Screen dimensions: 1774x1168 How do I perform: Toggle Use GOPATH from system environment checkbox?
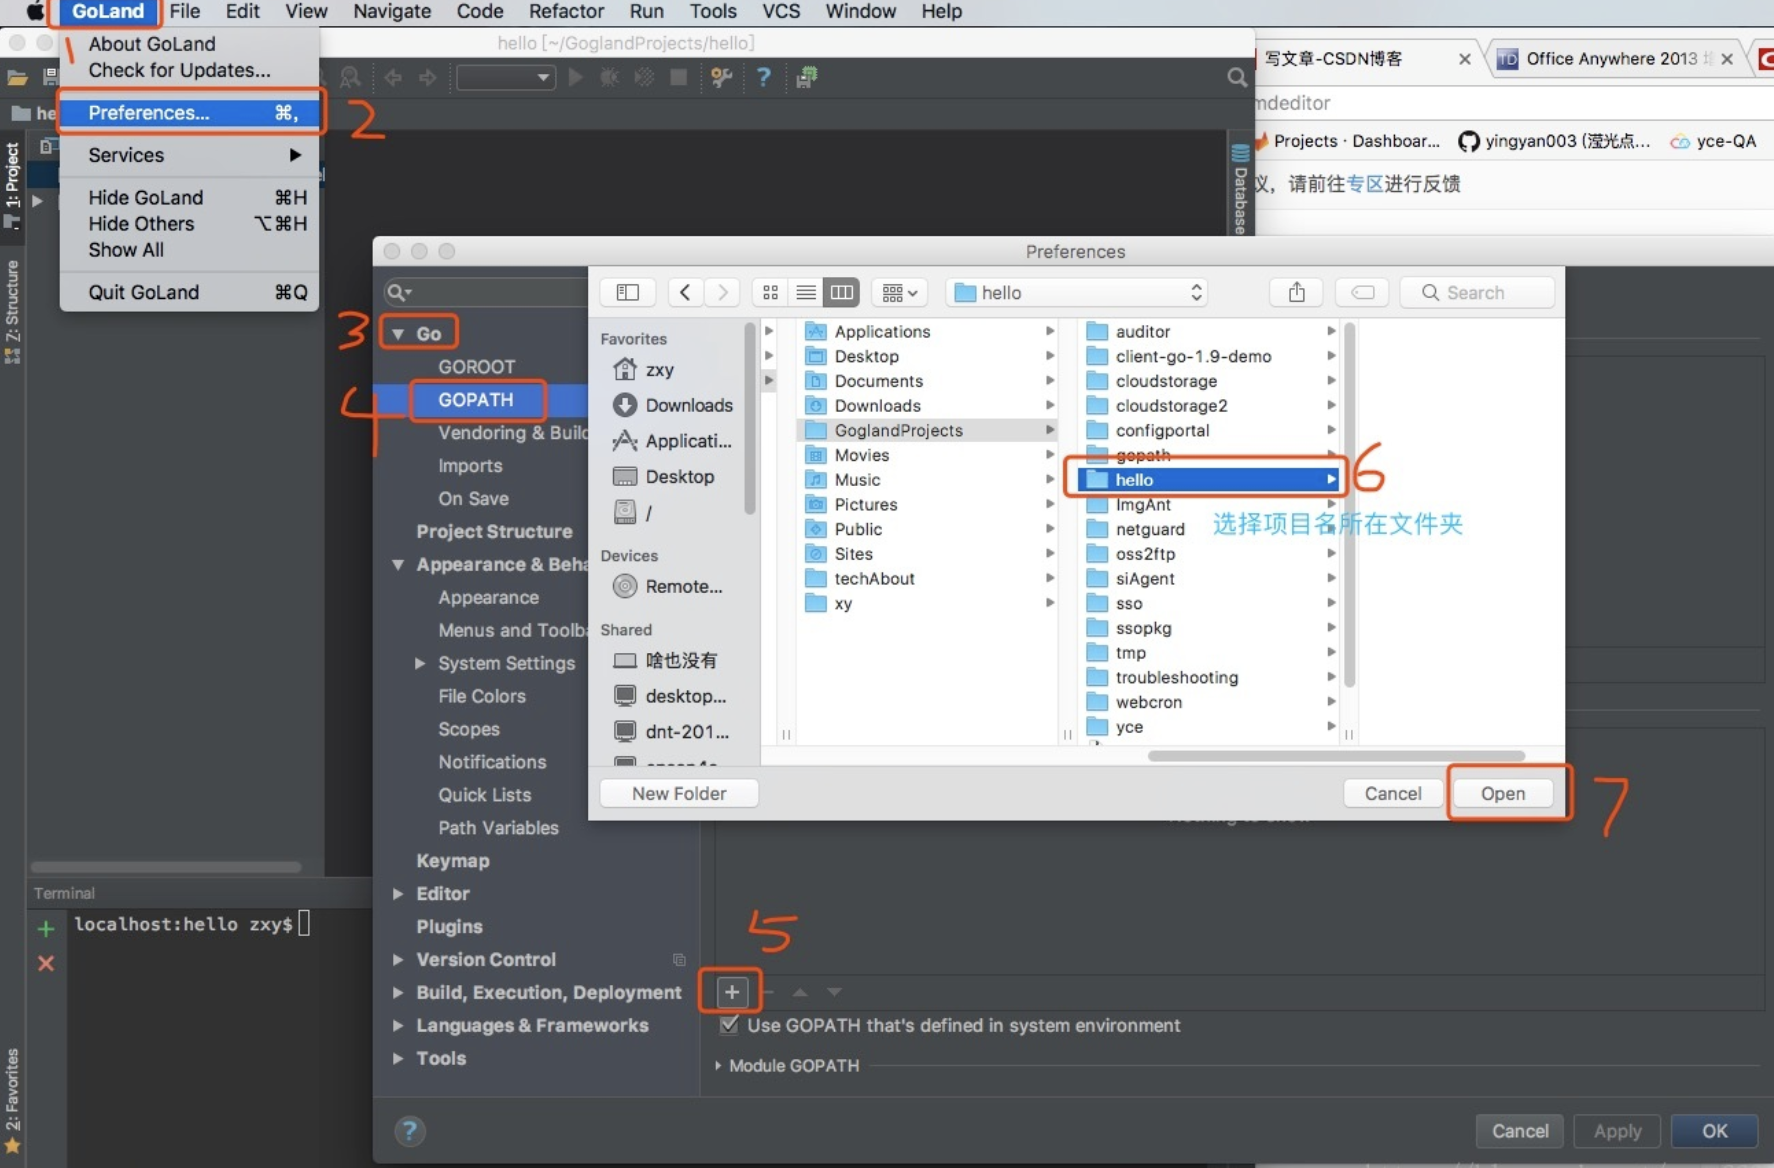coord(730,1025)
